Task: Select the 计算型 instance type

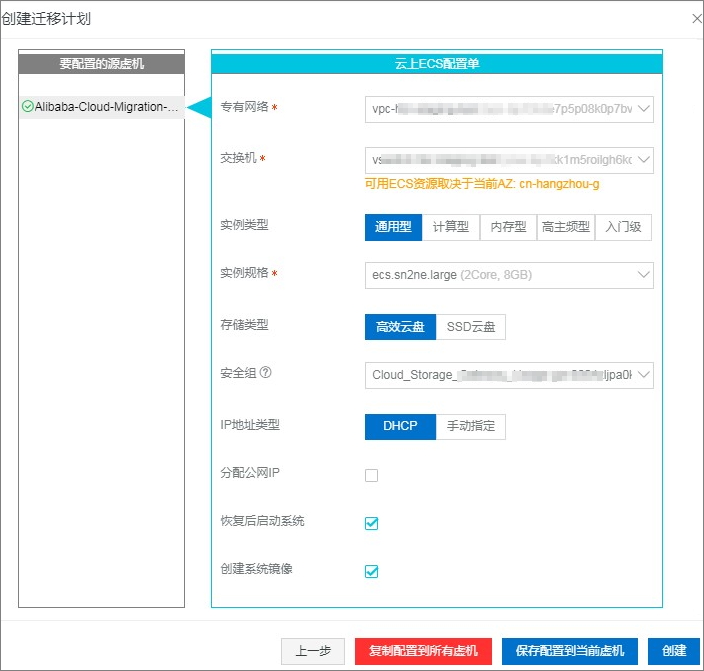Action: (451, 227)
